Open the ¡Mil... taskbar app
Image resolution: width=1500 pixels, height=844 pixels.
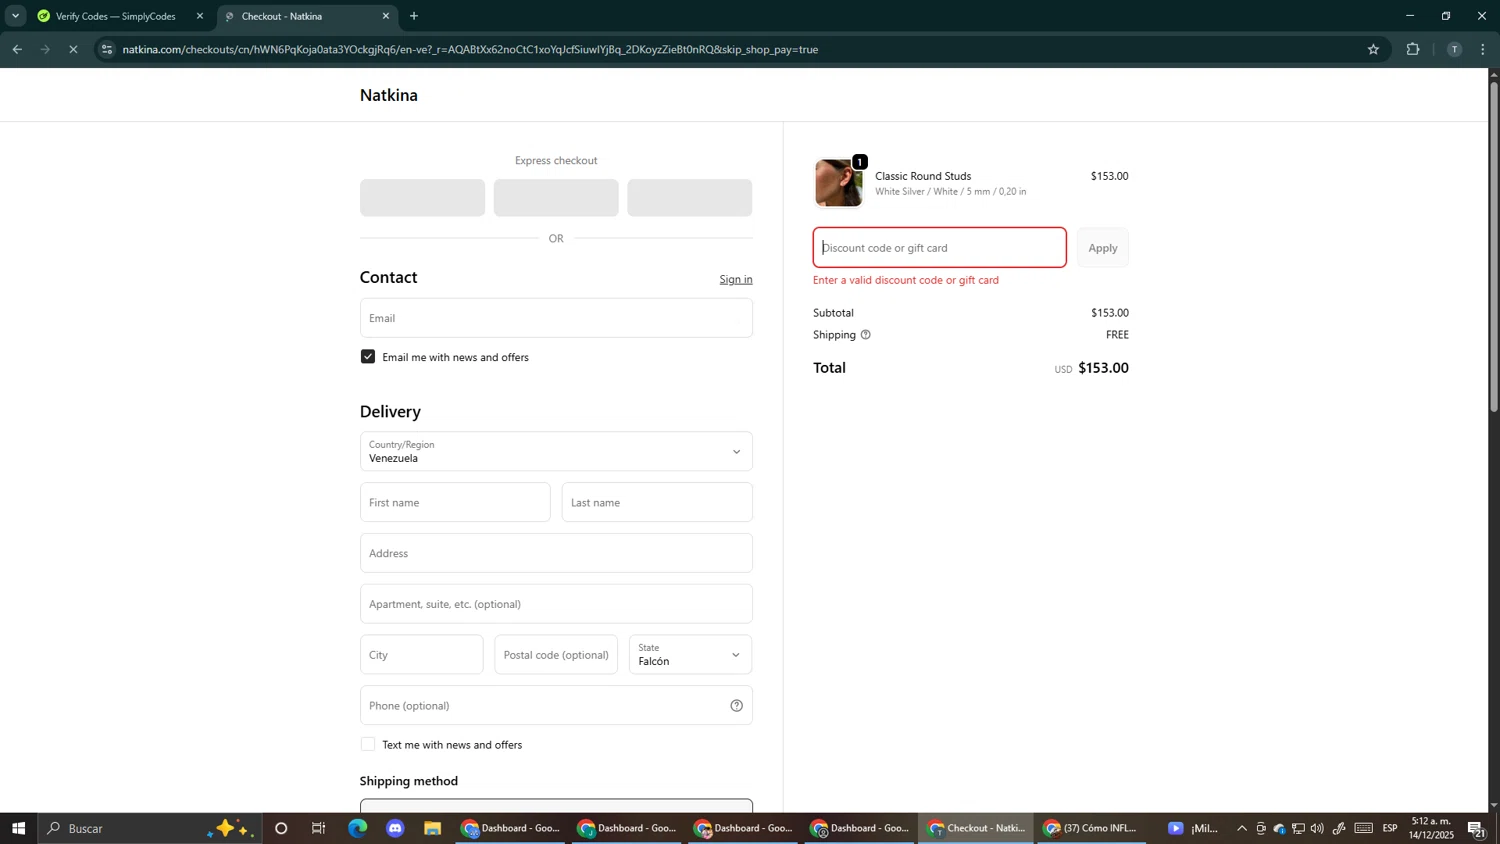1193,828
